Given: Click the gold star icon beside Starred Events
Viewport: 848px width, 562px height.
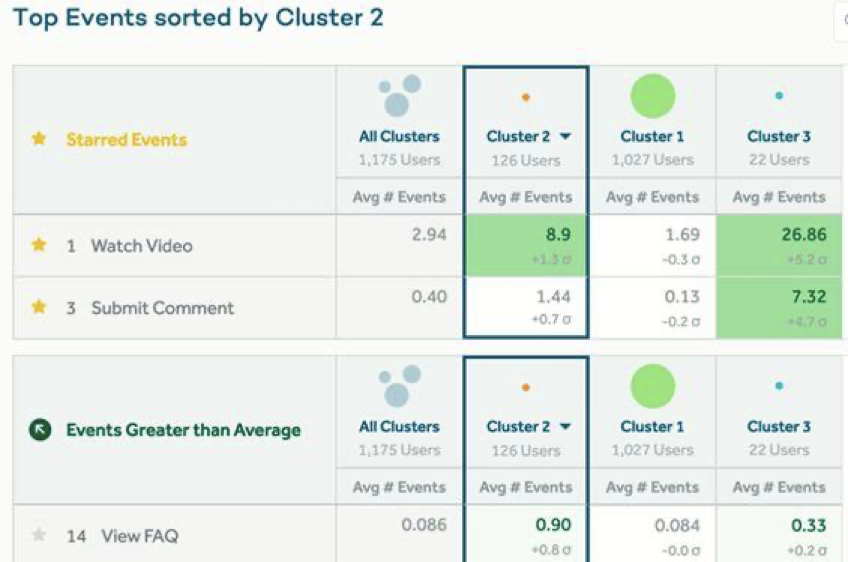Looking at the screenshot, I should coord(39,138).
